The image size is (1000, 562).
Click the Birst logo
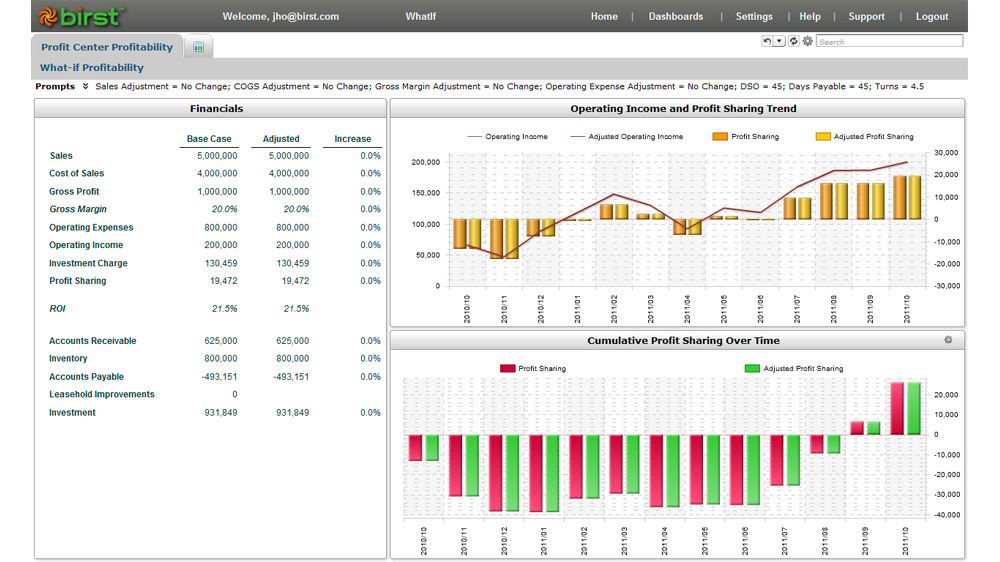[80, 16]
